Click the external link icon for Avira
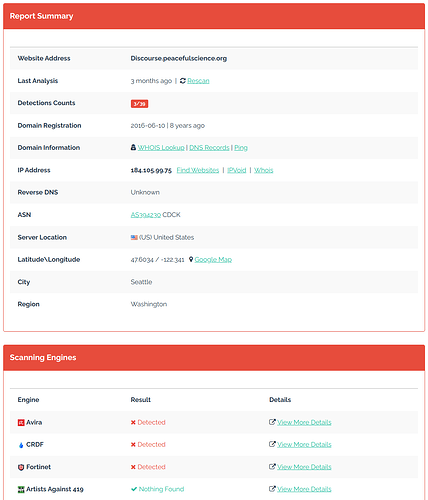Viewport: 428px width, 500px height. [272, 422]
